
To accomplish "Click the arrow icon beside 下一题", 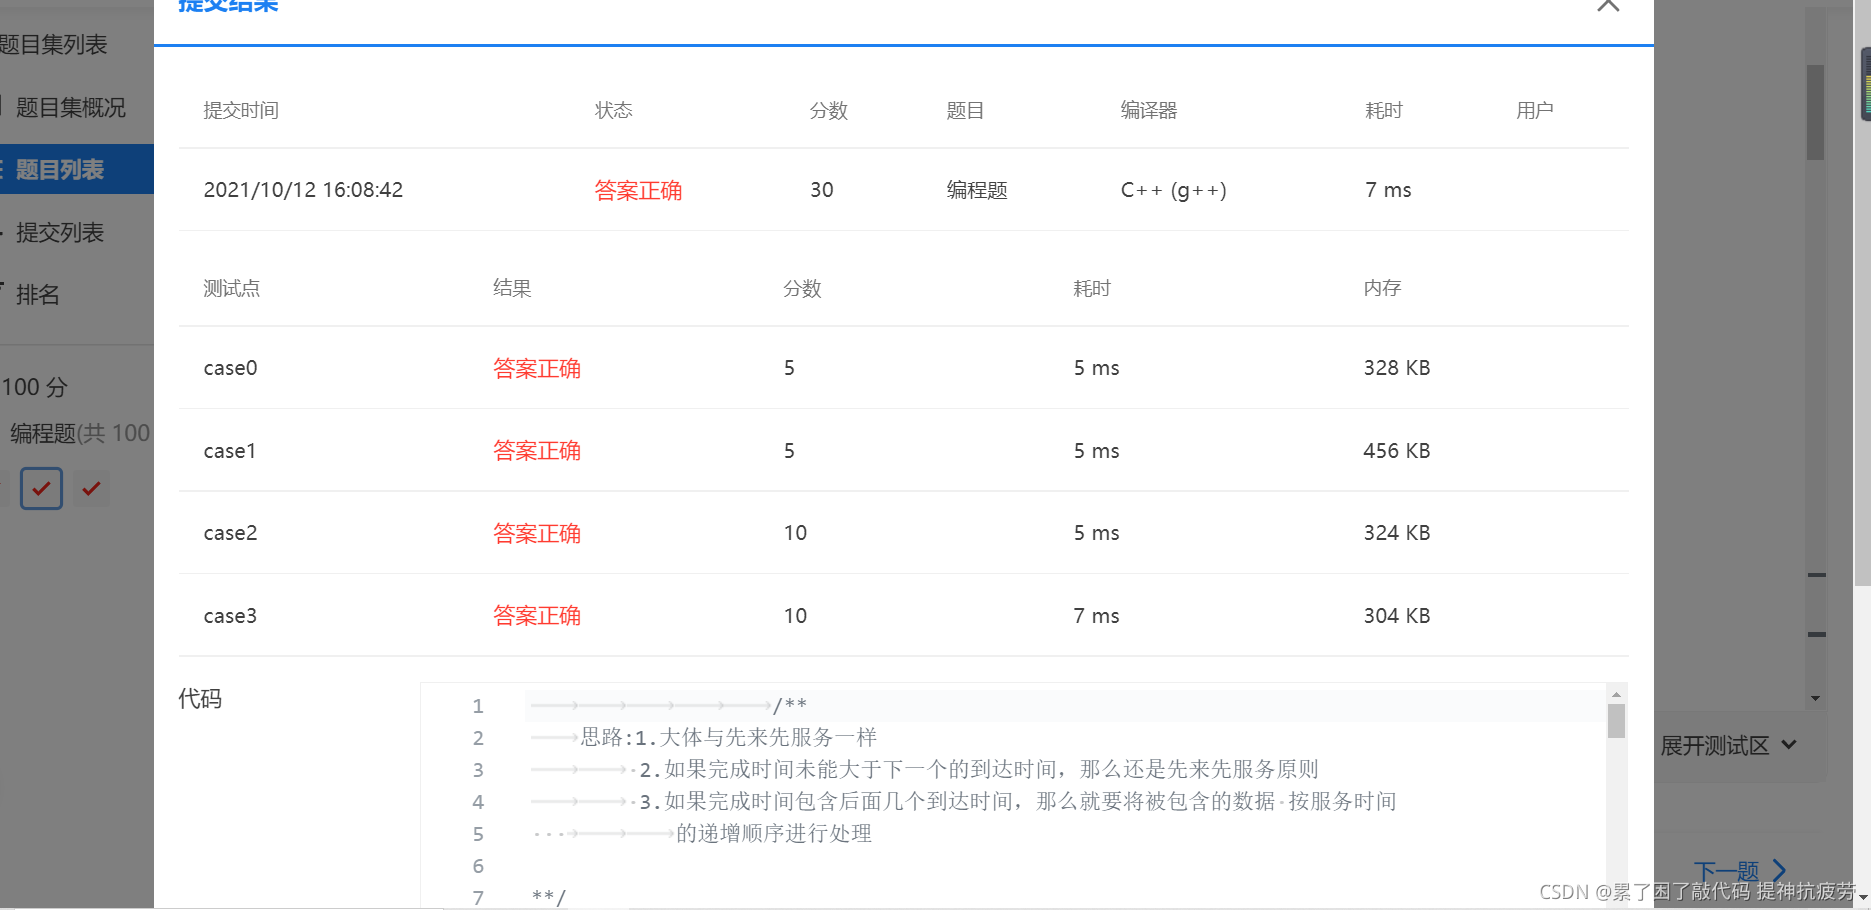I will pos(1780,869).
